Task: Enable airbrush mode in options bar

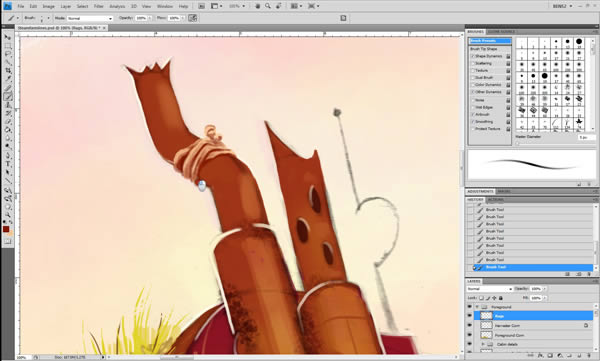Action: pyautogui.click(x=192, y=18)
